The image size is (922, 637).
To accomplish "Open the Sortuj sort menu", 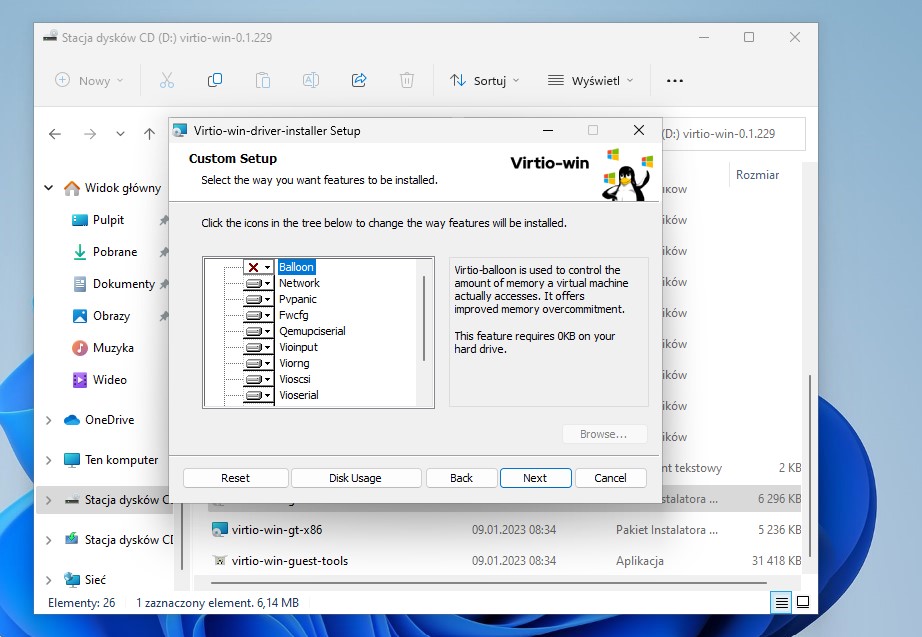I will [x=484, y=80].
